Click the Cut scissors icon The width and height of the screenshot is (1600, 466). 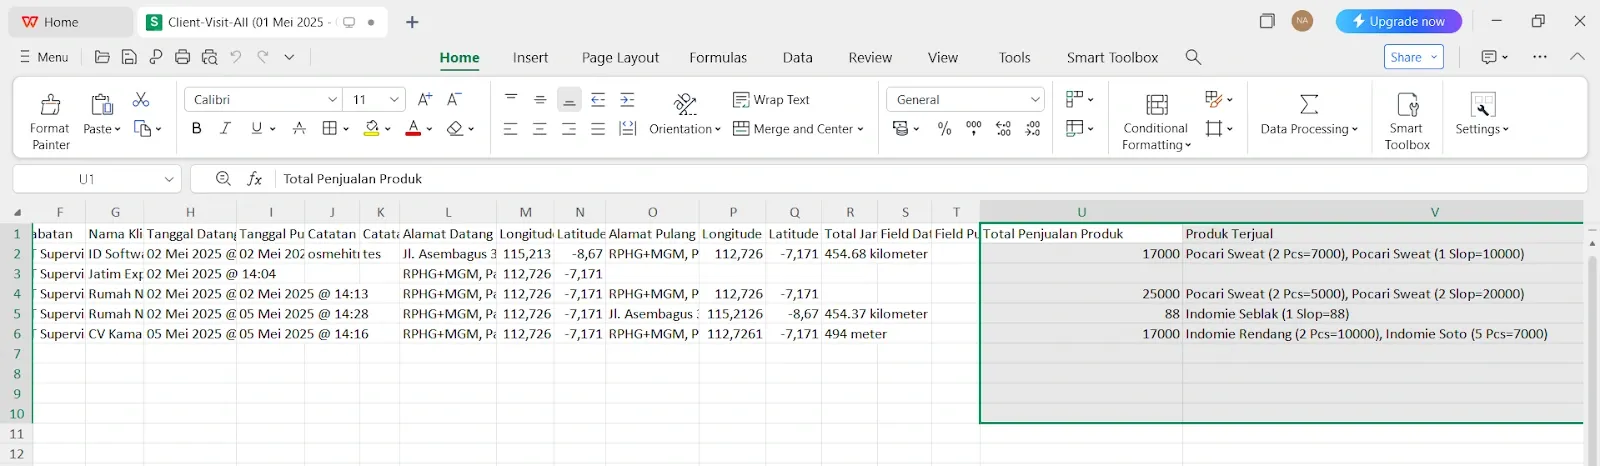(x=141, y=99)
